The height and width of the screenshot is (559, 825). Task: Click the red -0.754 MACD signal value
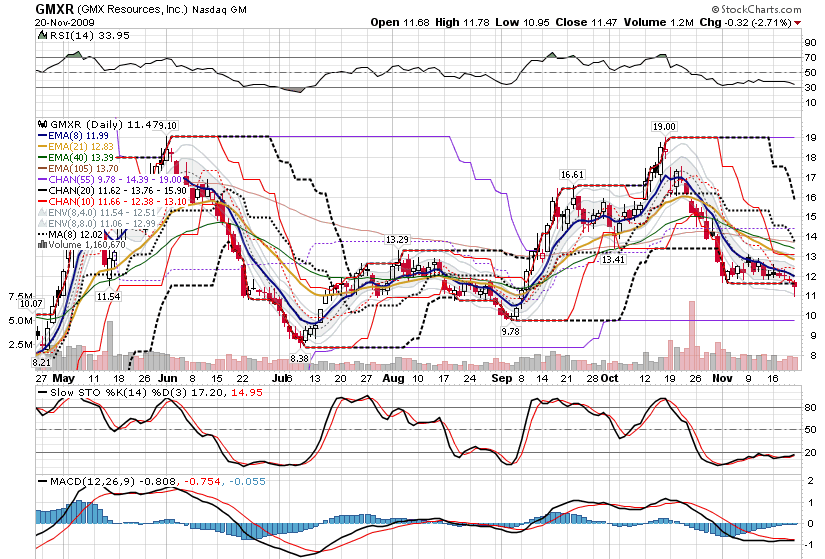pyautogui.click(x=202, y=482)
